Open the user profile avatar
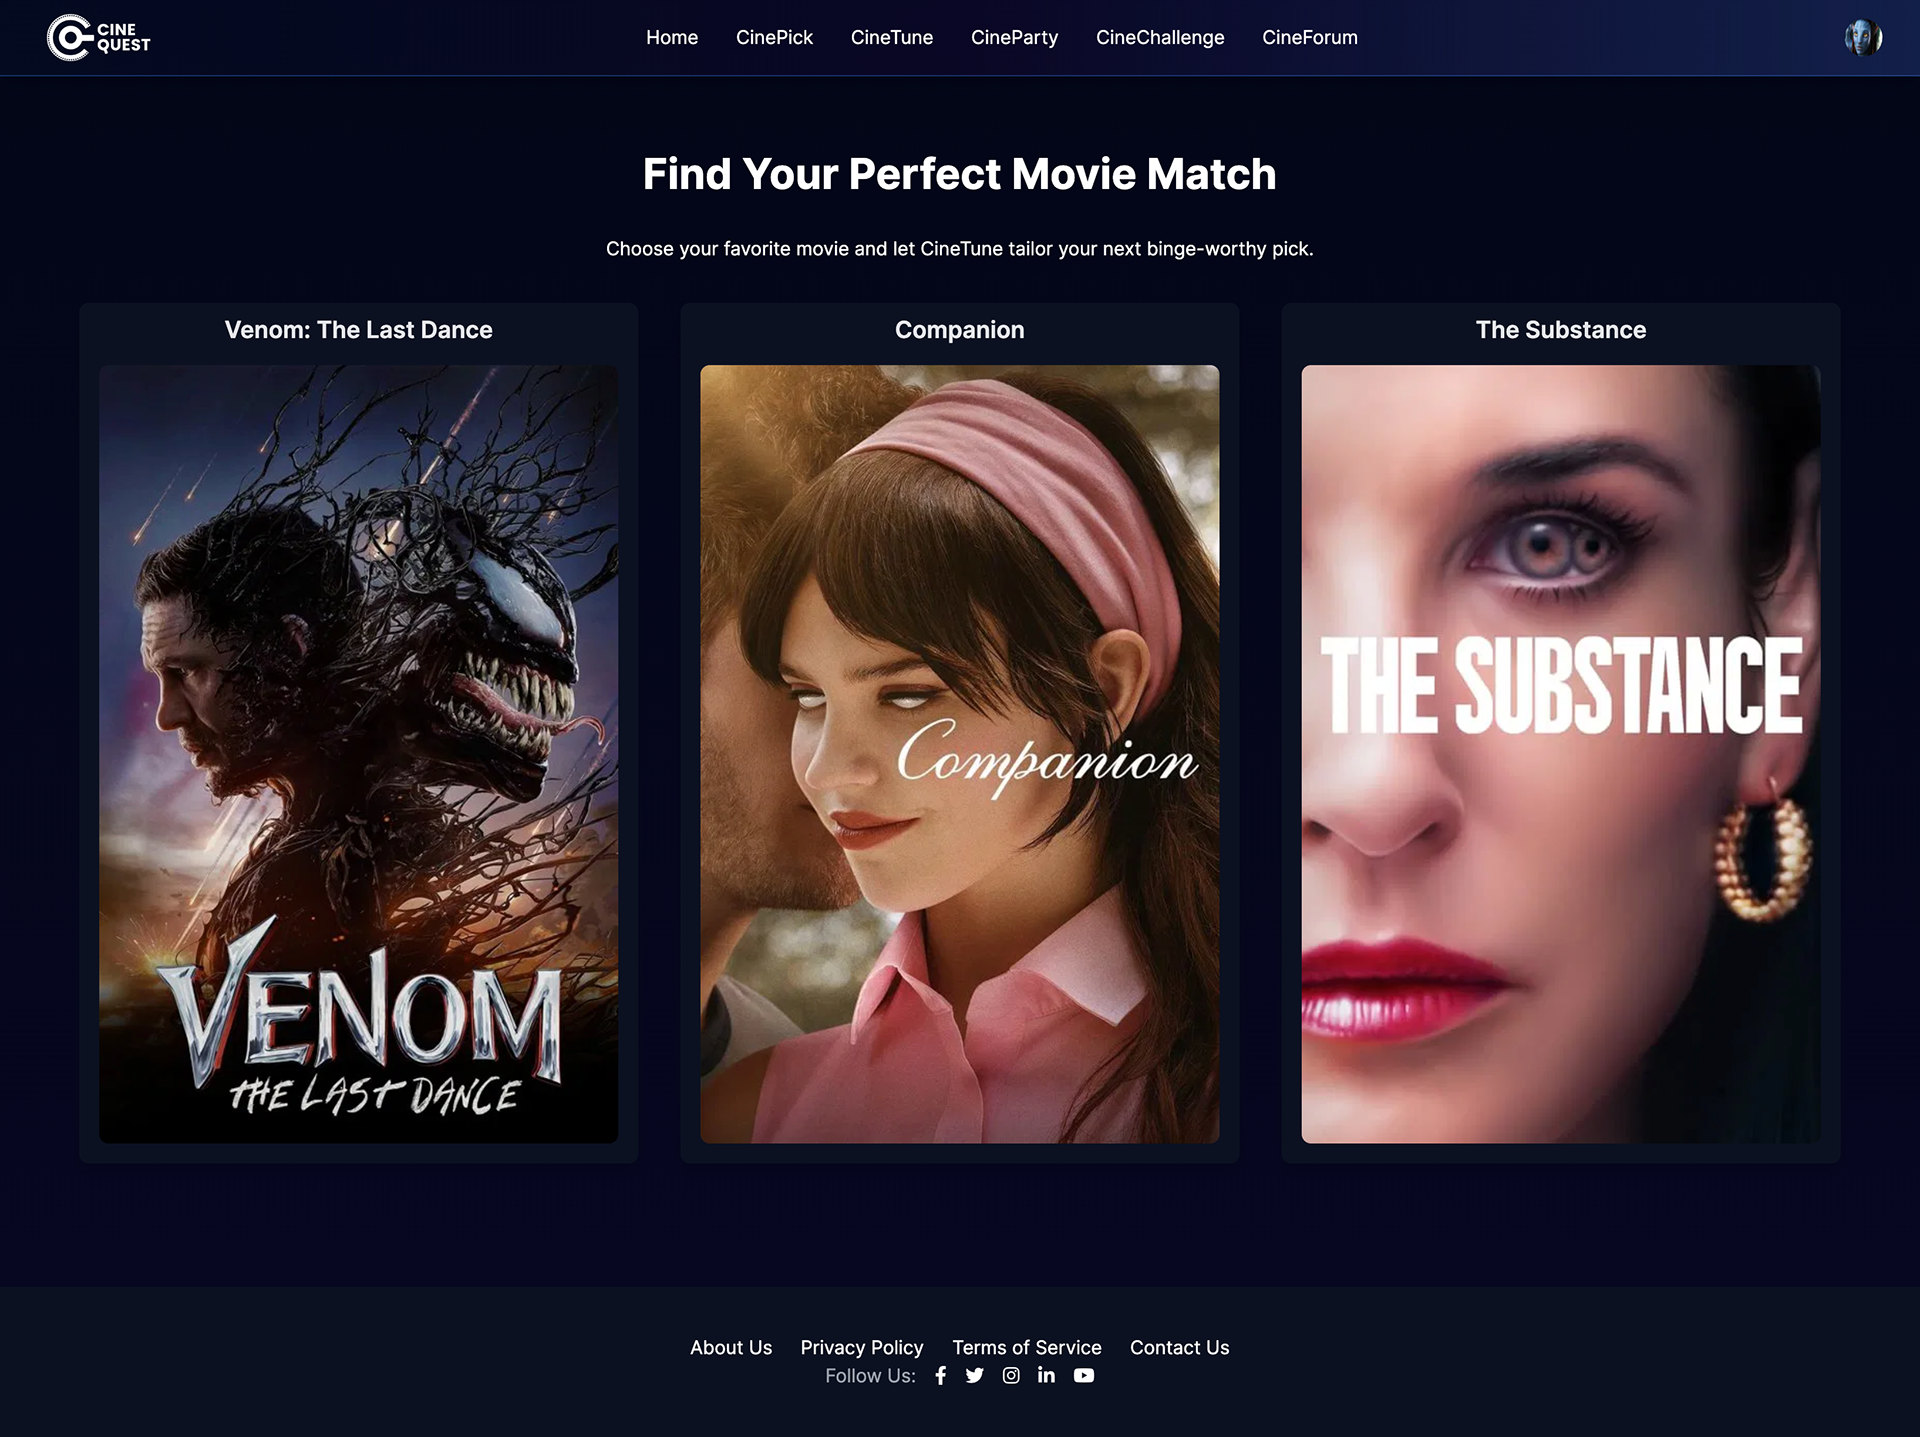Viewport: 1920px width, 1437px height. [1863, 38]
